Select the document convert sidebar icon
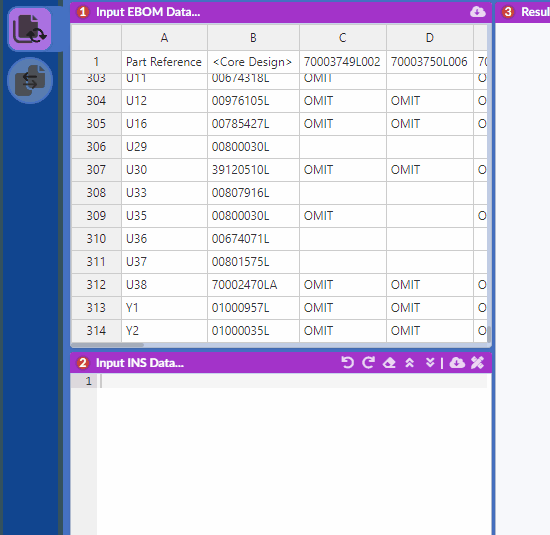Screen dimensions: 550x535 coord(29,29)
